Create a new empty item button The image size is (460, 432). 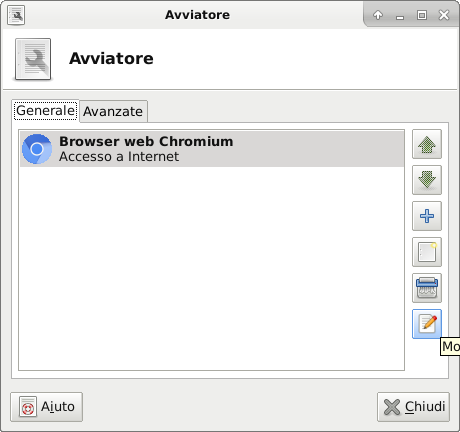(427, 252)
